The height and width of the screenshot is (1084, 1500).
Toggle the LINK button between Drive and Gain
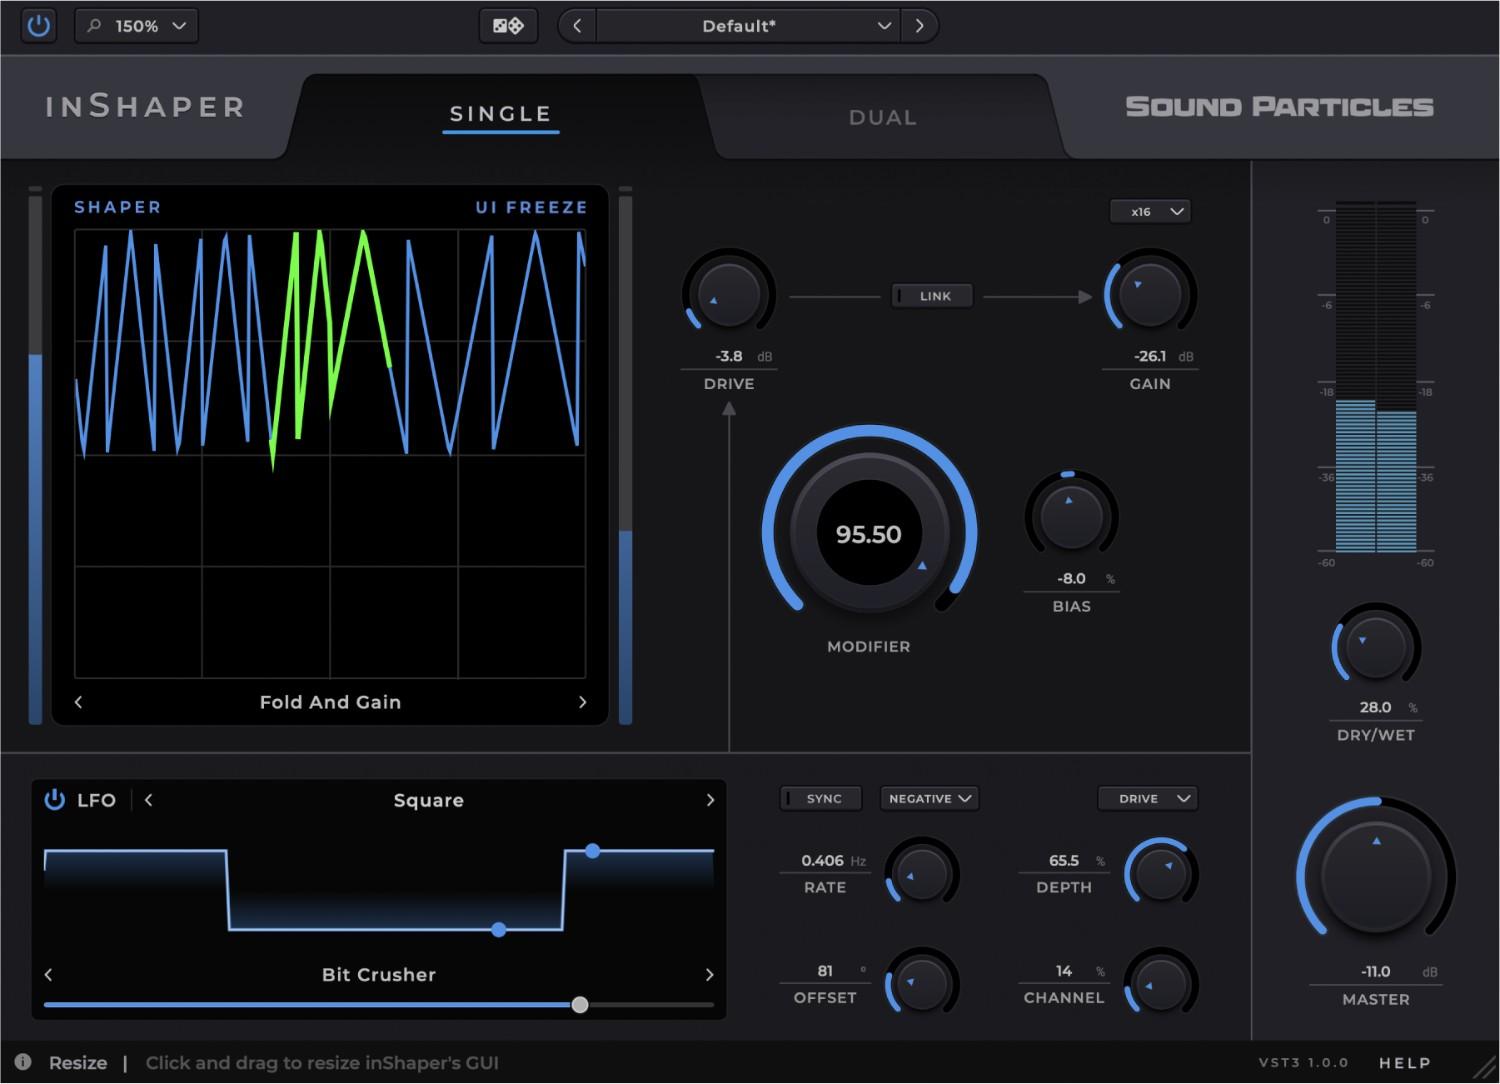pyautogui.click(x=931, y=295)
